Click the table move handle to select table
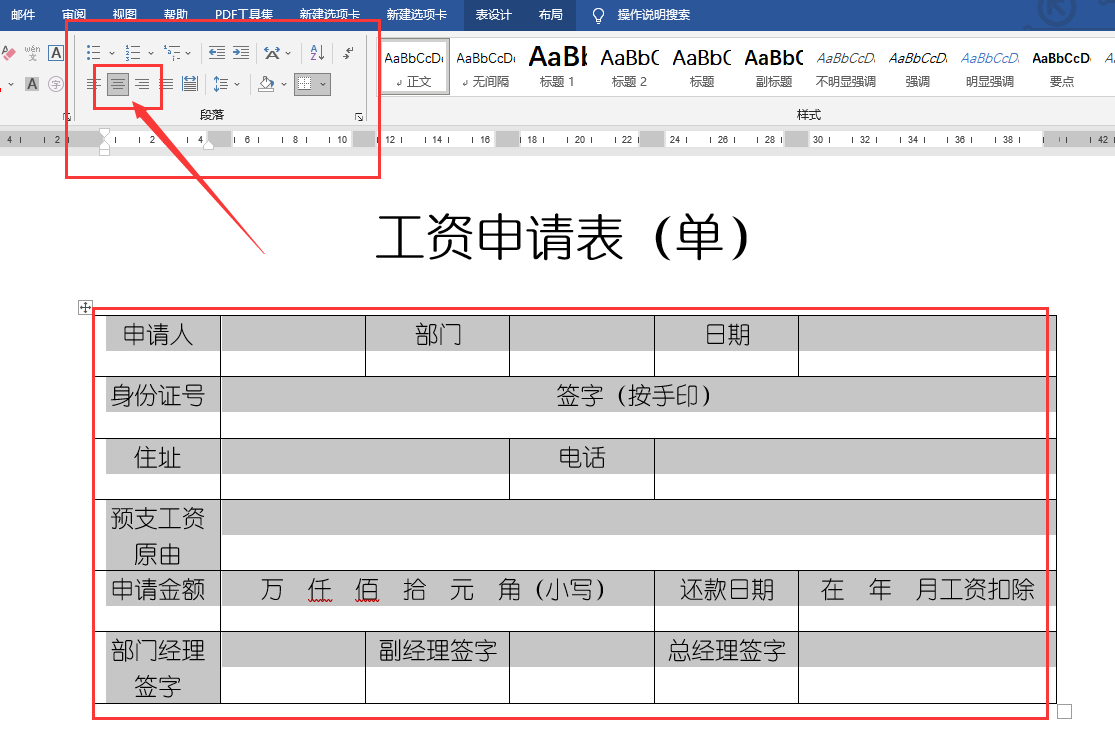Image resolution: width=1115 pixels, height=756 pixels. [x=85, y=307]
